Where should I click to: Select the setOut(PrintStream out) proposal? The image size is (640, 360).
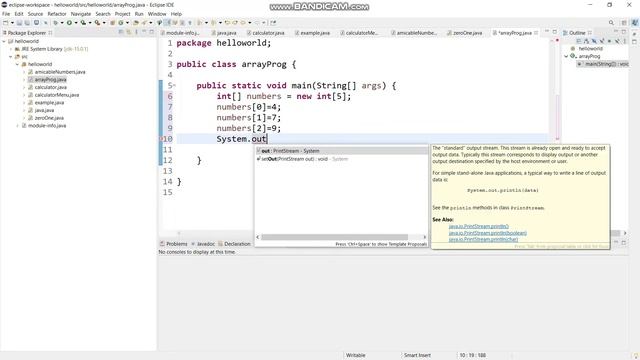pos(341,159)
